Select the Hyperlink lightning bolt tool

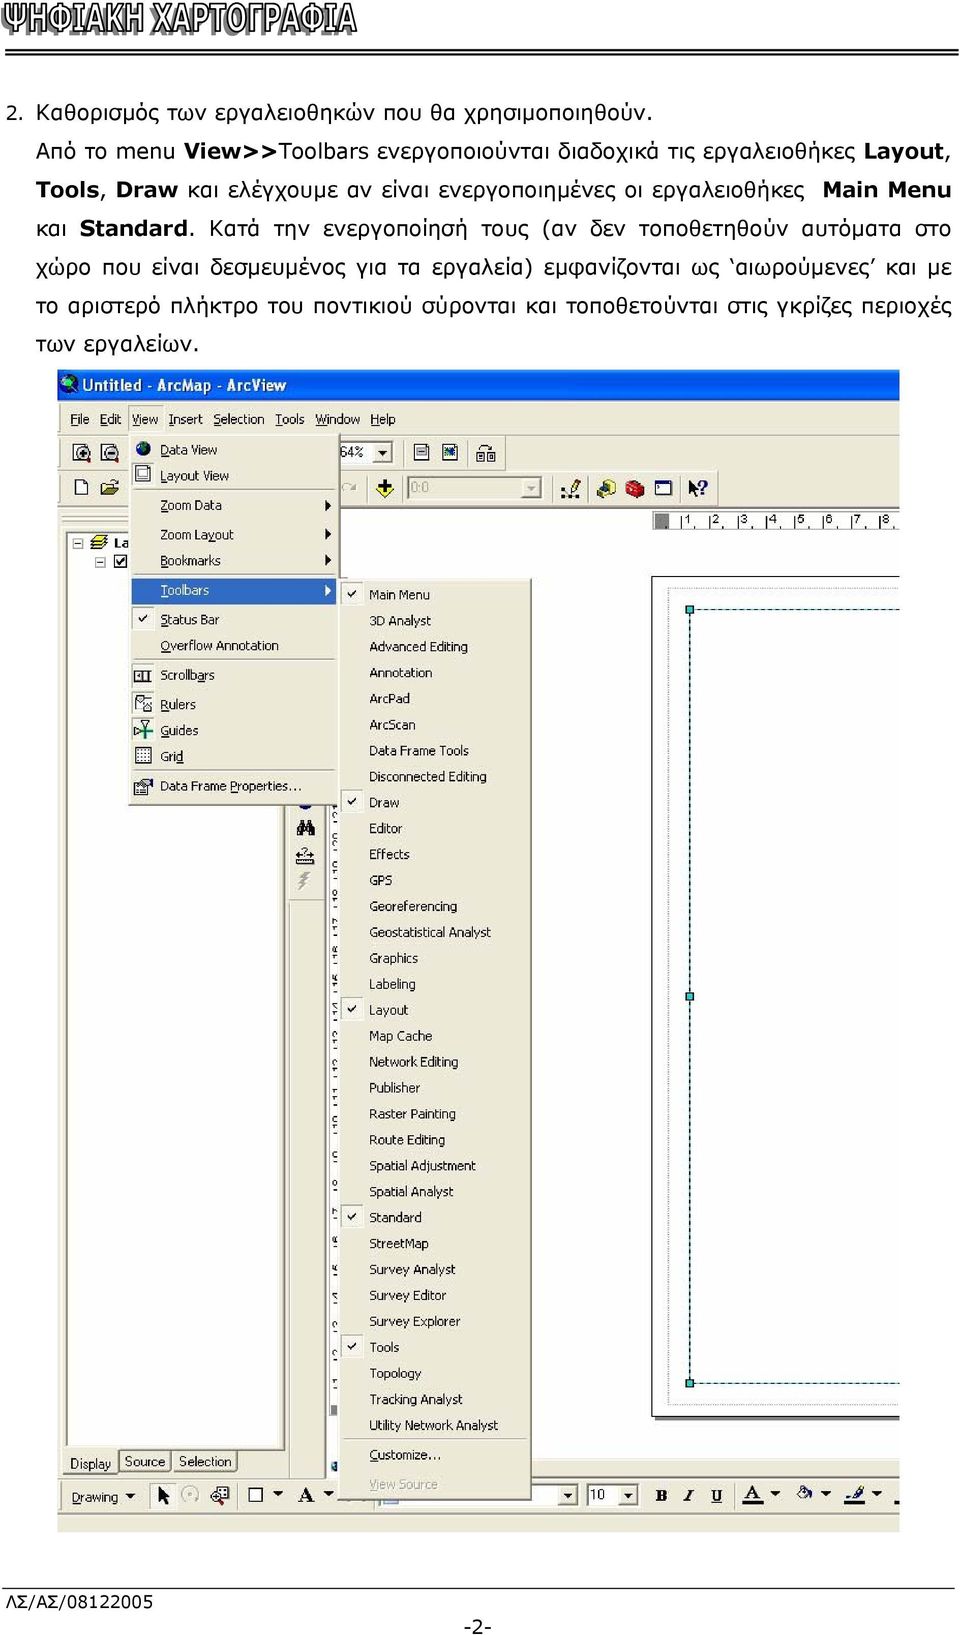[x=304, y=881]
